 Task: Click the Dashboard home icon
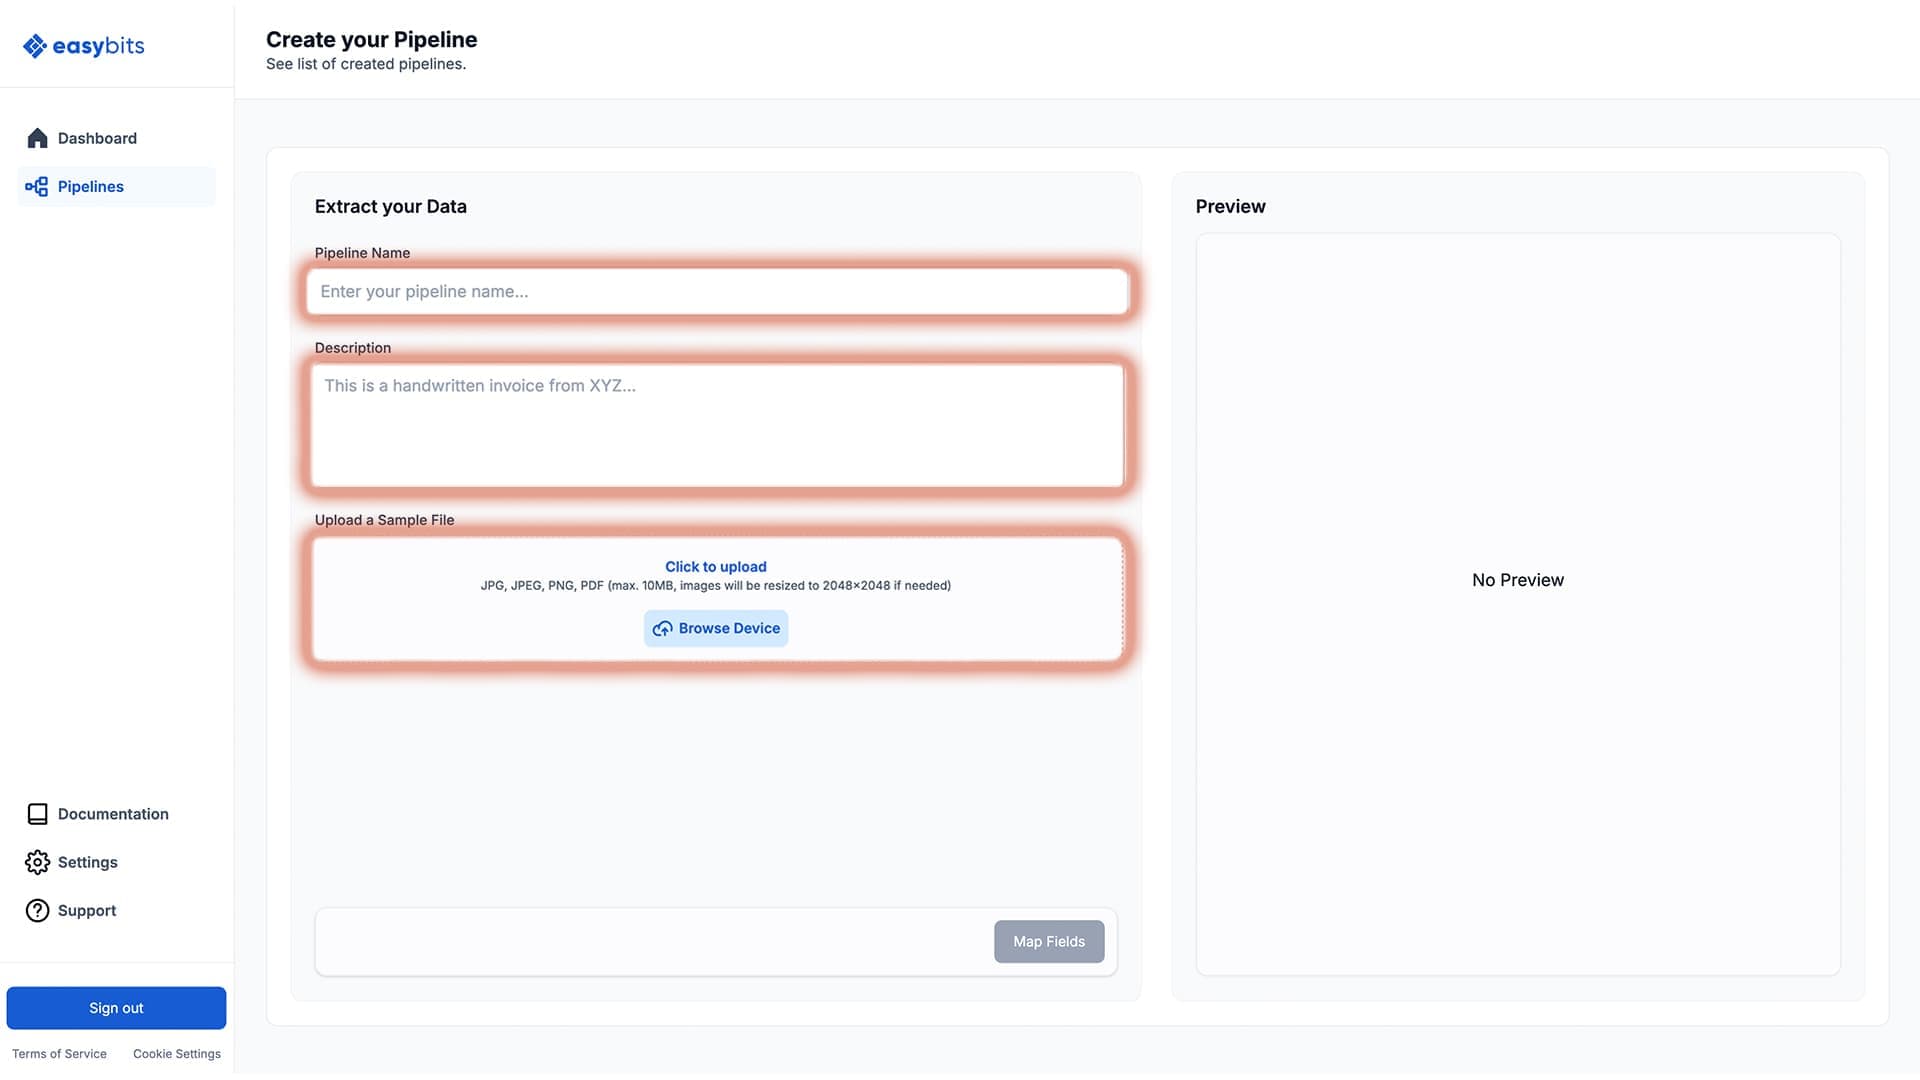(x=37, y=138)
